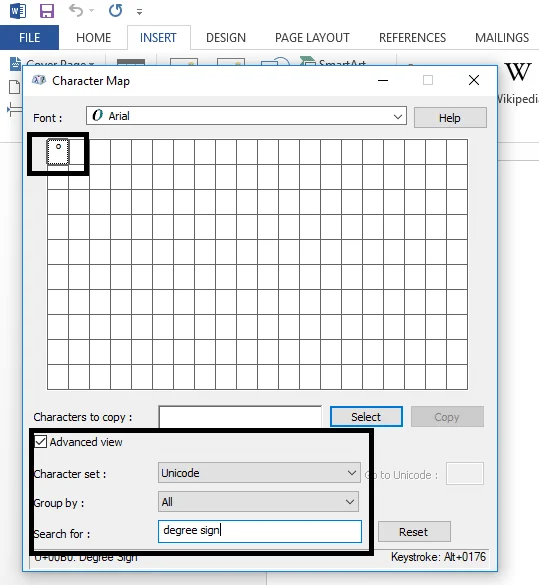Click the Characters to copy field

(240, 416)
